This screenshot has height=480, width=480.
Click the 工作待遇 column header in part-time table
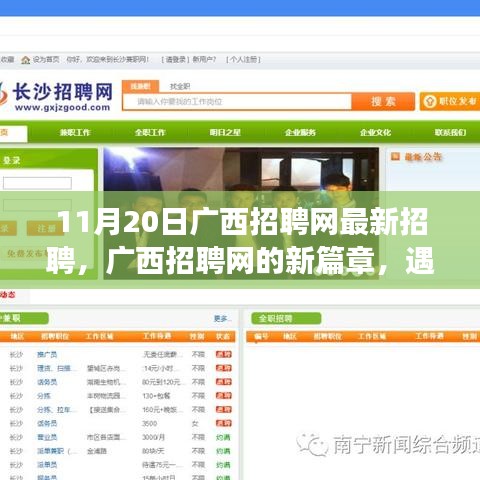[157, 336]
